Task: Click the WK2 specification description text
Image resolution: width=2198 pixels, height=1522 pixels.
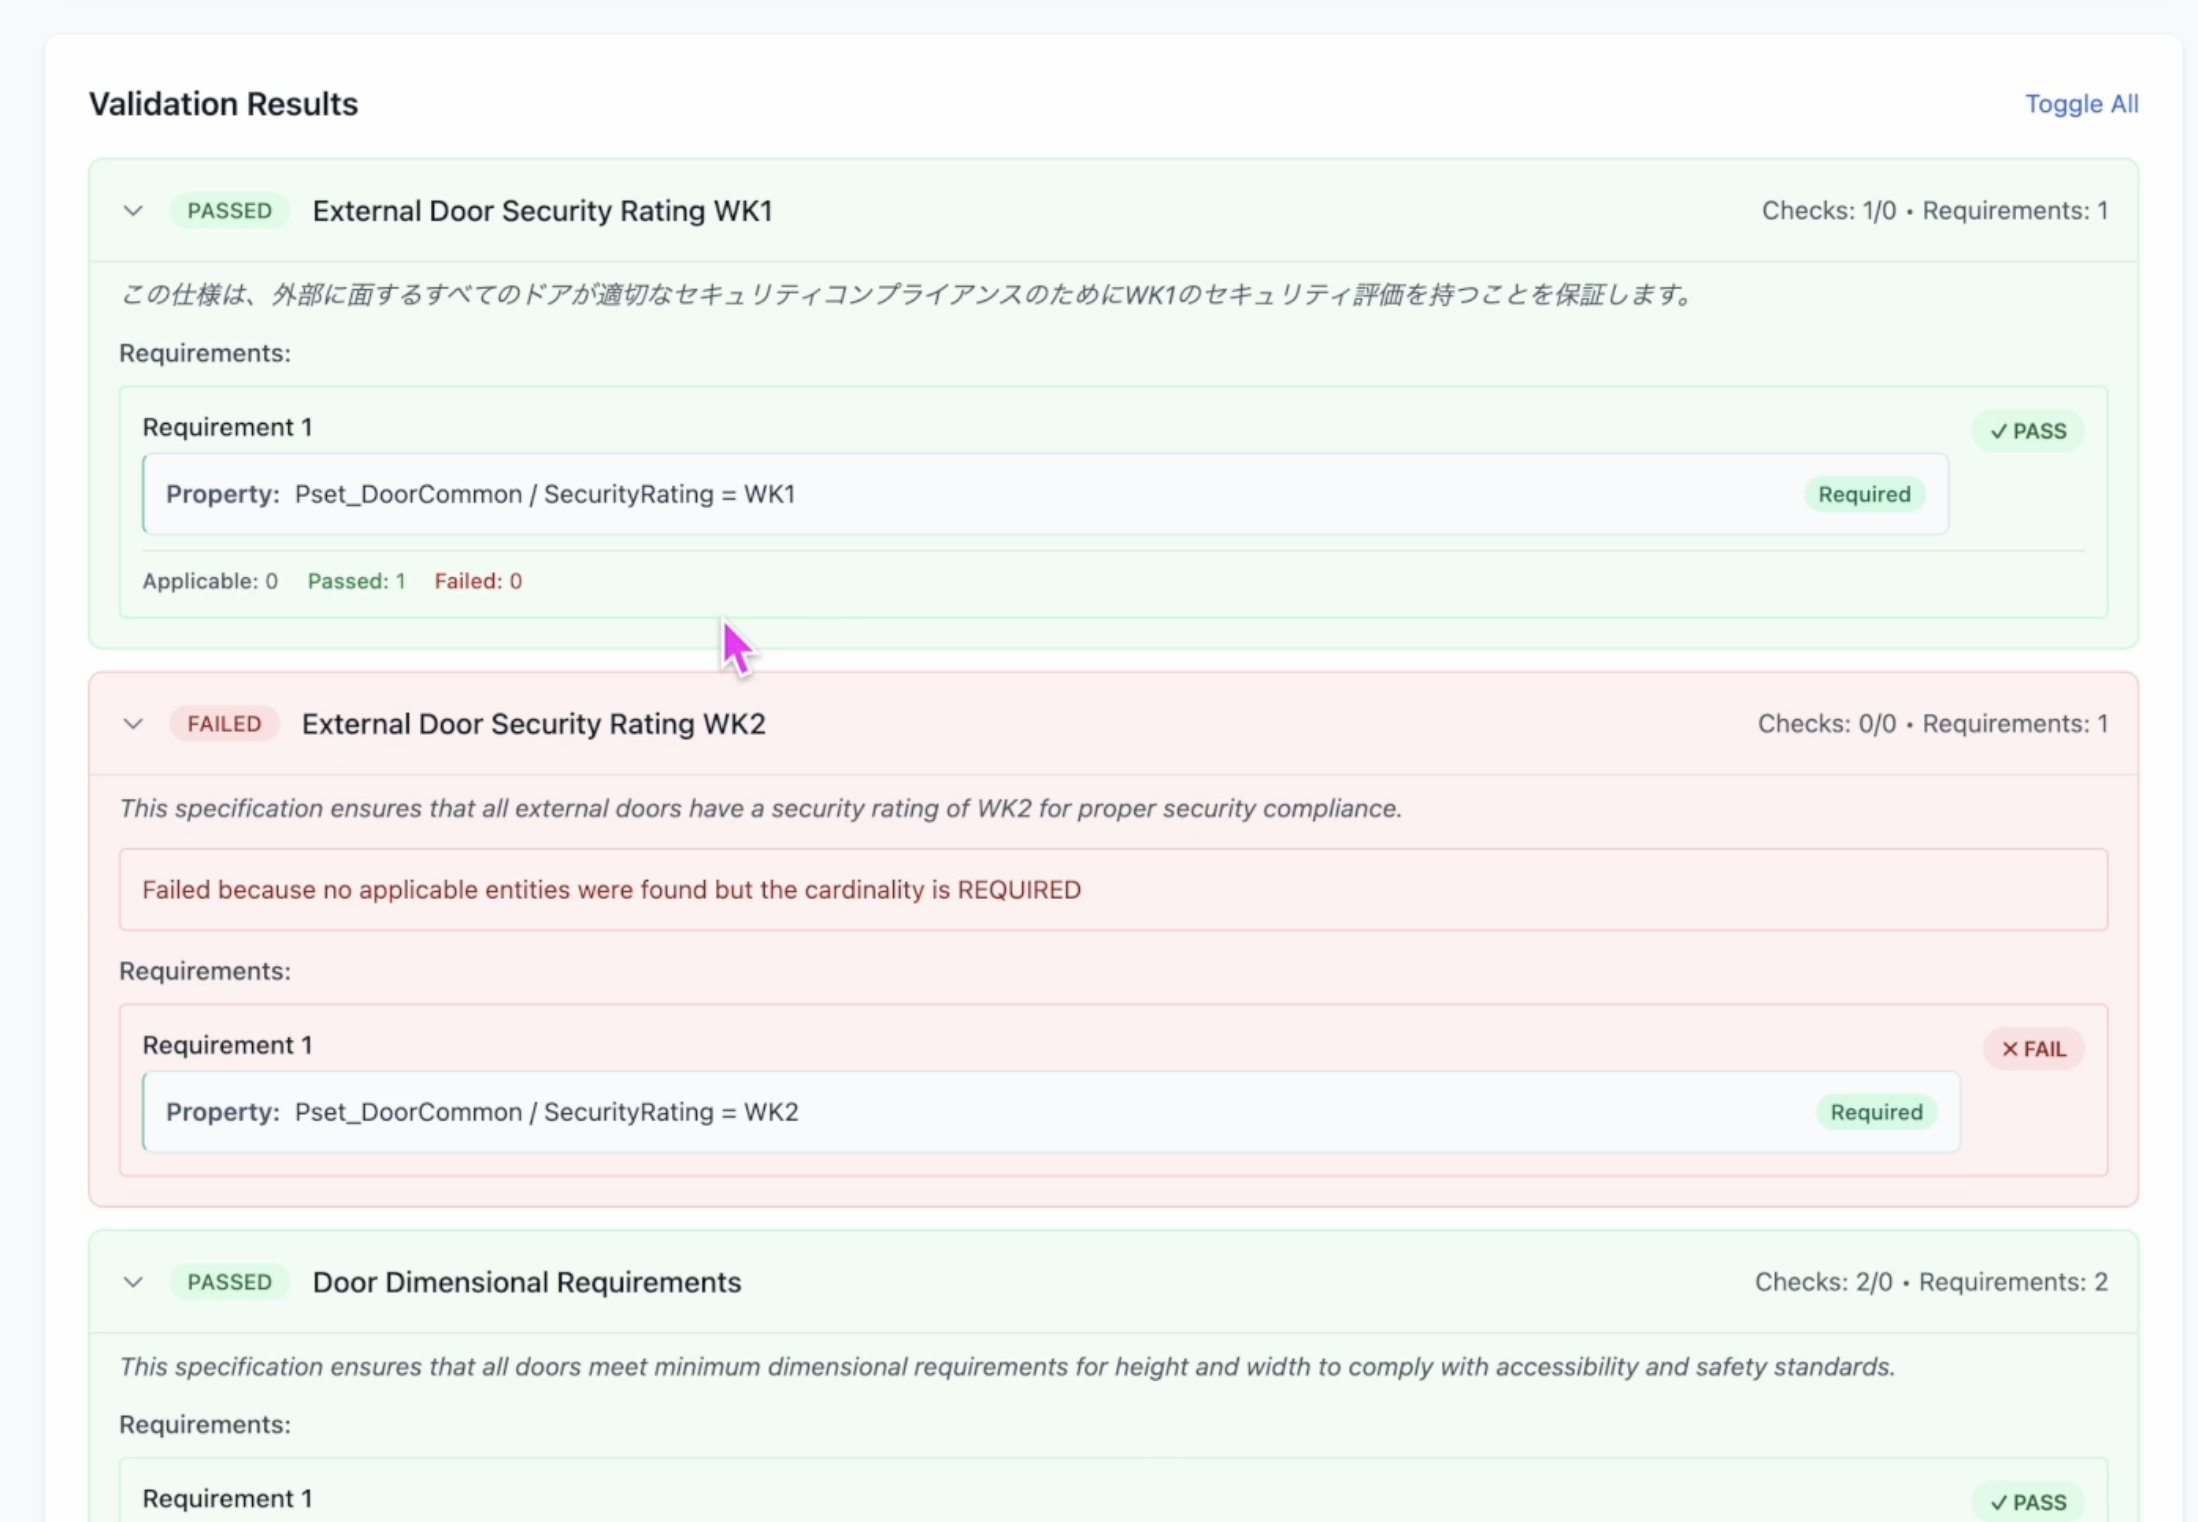Action: (760, 808)
